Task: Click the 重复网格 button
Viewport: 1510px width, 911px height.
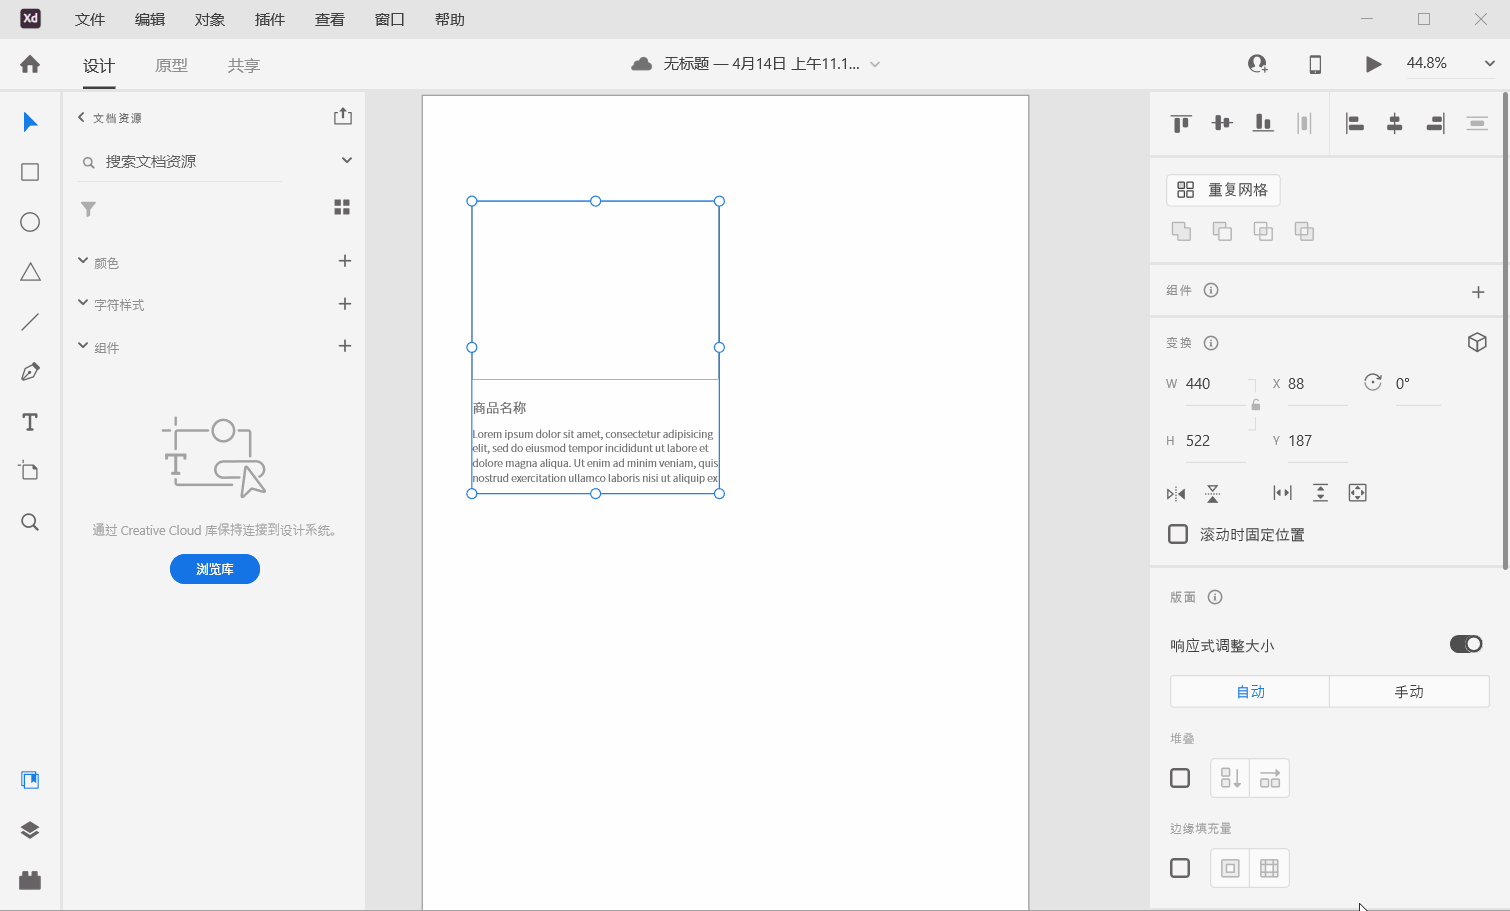Action: pos(1222,189)
